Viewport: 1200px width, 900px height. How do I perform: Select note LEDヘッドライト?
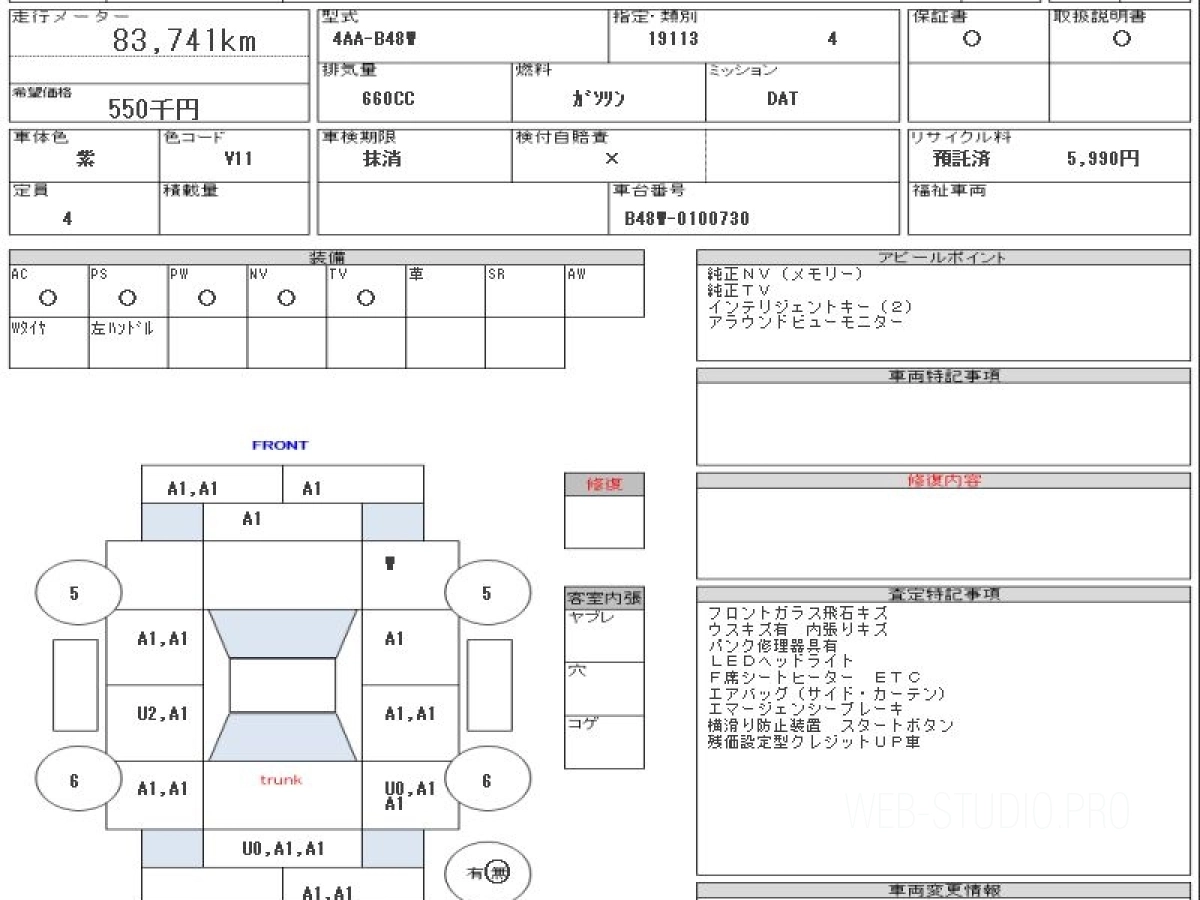(781, 661)
